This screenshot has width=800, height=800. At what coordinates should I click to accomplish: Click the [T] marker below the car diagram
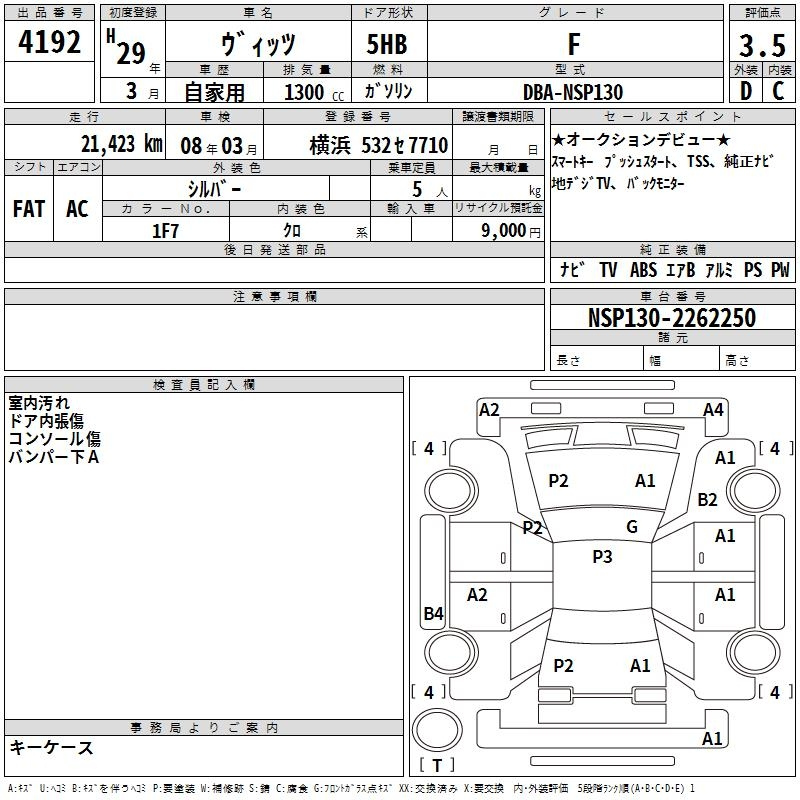point(437,766)
